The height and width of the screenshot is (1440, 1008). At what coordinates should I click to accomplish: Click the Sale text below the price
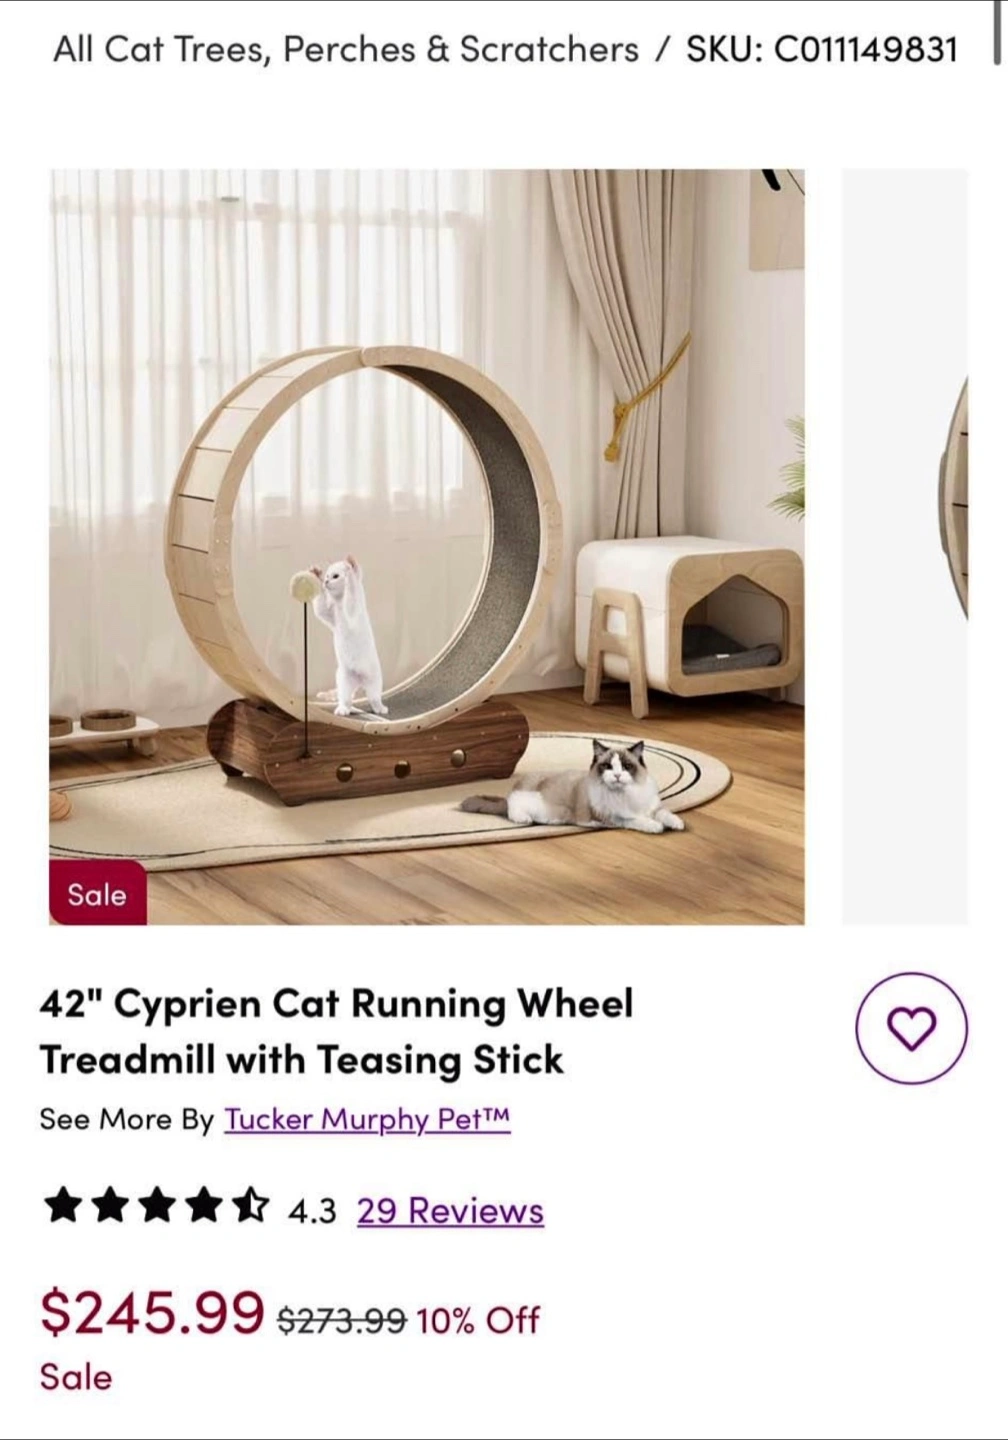pos(76,1378)
